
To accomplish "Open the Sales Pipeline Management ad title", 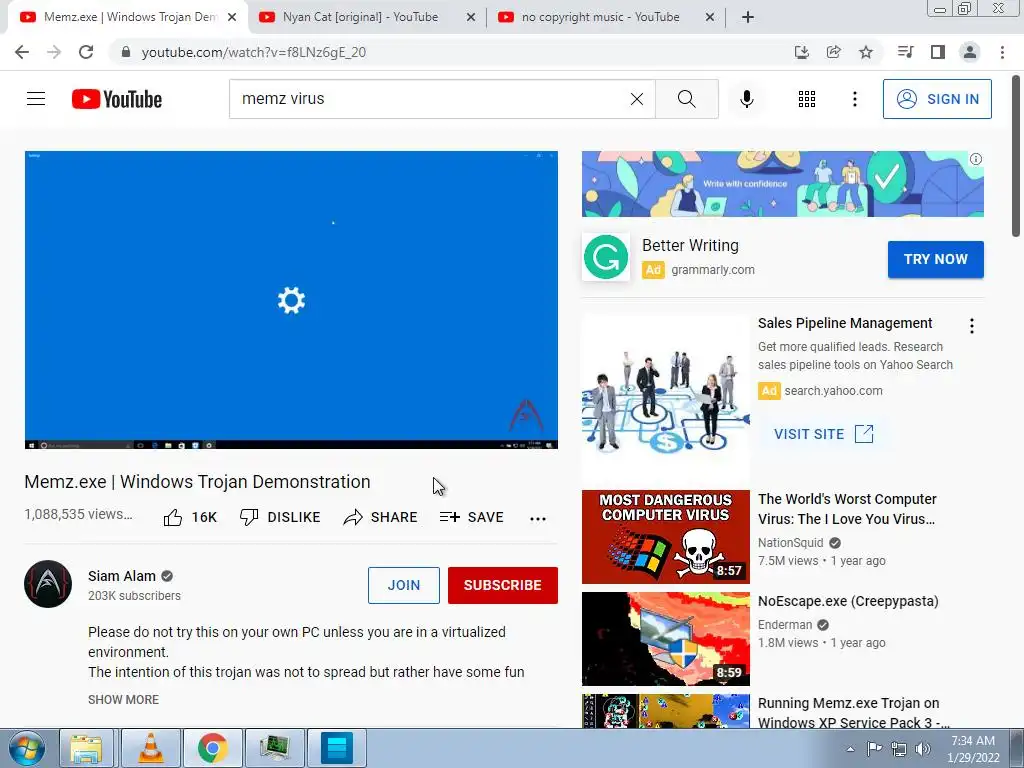I will 845,323.
